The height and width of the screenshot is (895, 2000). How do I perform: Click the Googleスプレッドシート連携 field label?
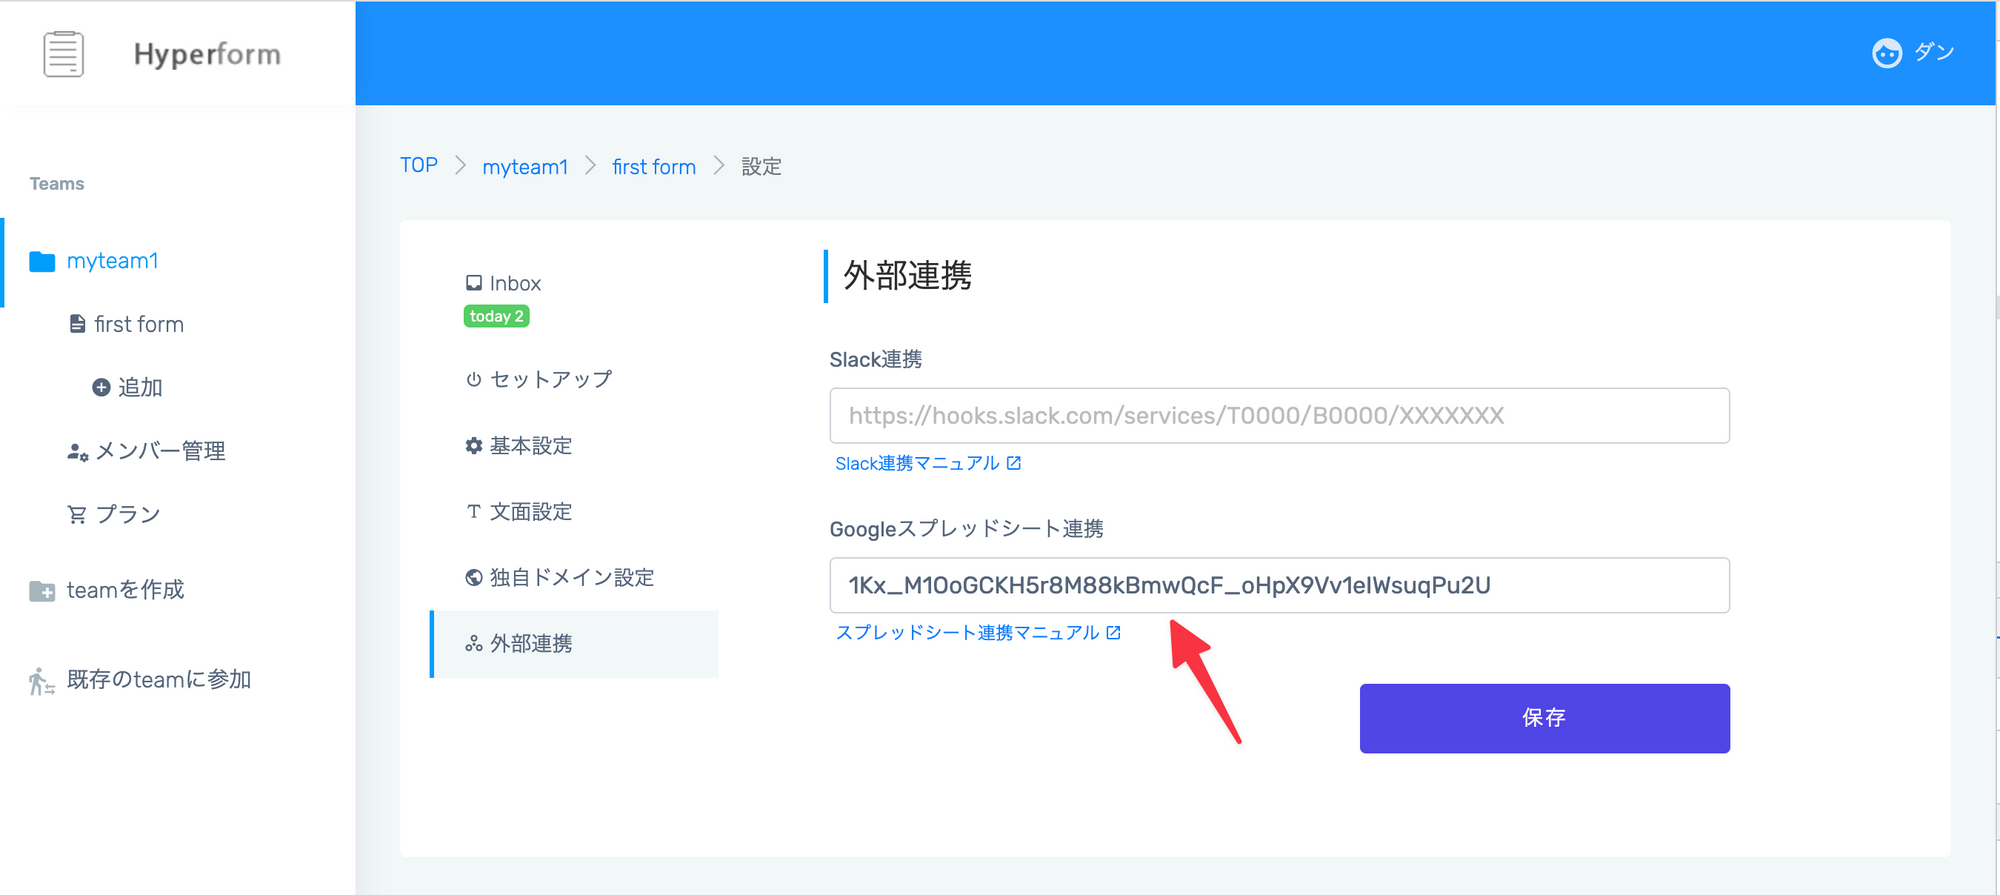point(966,529)
